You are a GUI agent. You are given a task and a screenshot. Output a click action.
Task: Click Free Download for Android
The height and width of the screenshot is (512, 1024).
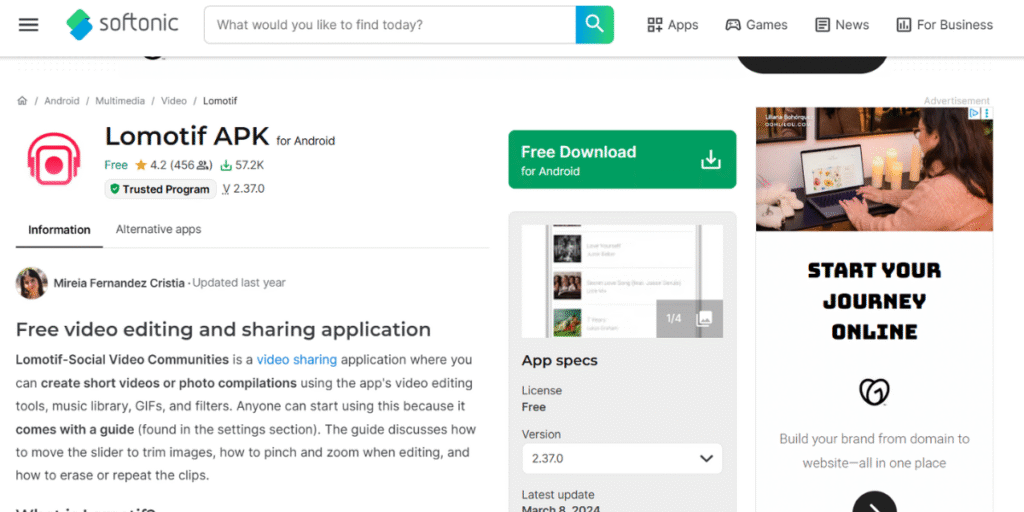(621, 160)
